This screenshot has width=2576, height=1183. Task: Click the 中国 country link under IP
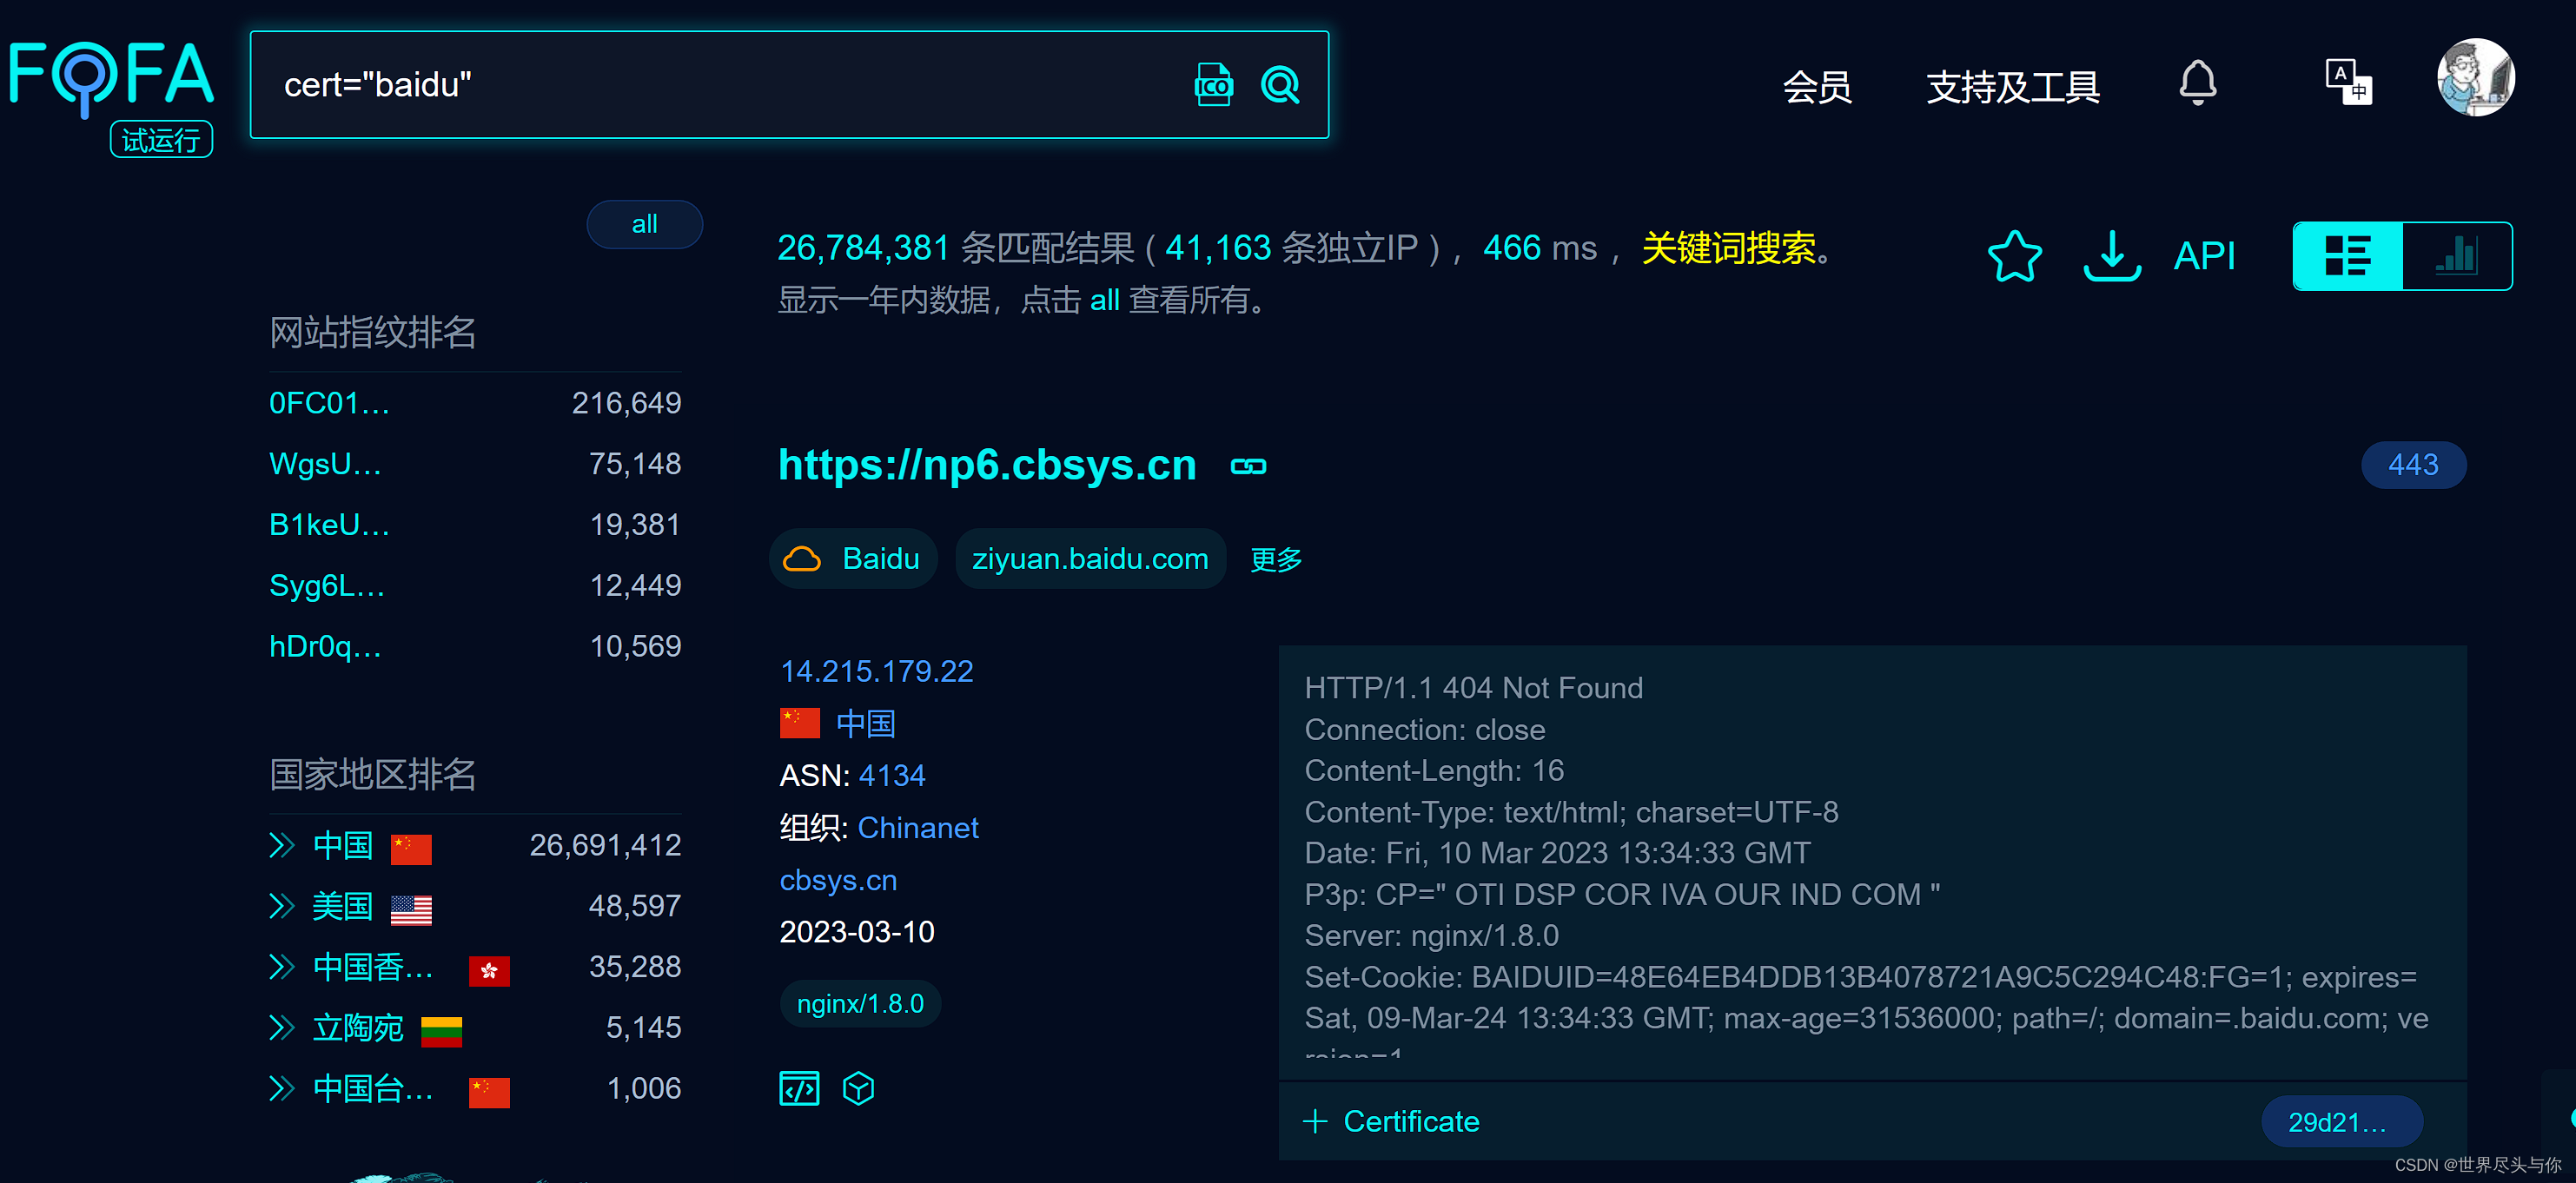point(865,723)
